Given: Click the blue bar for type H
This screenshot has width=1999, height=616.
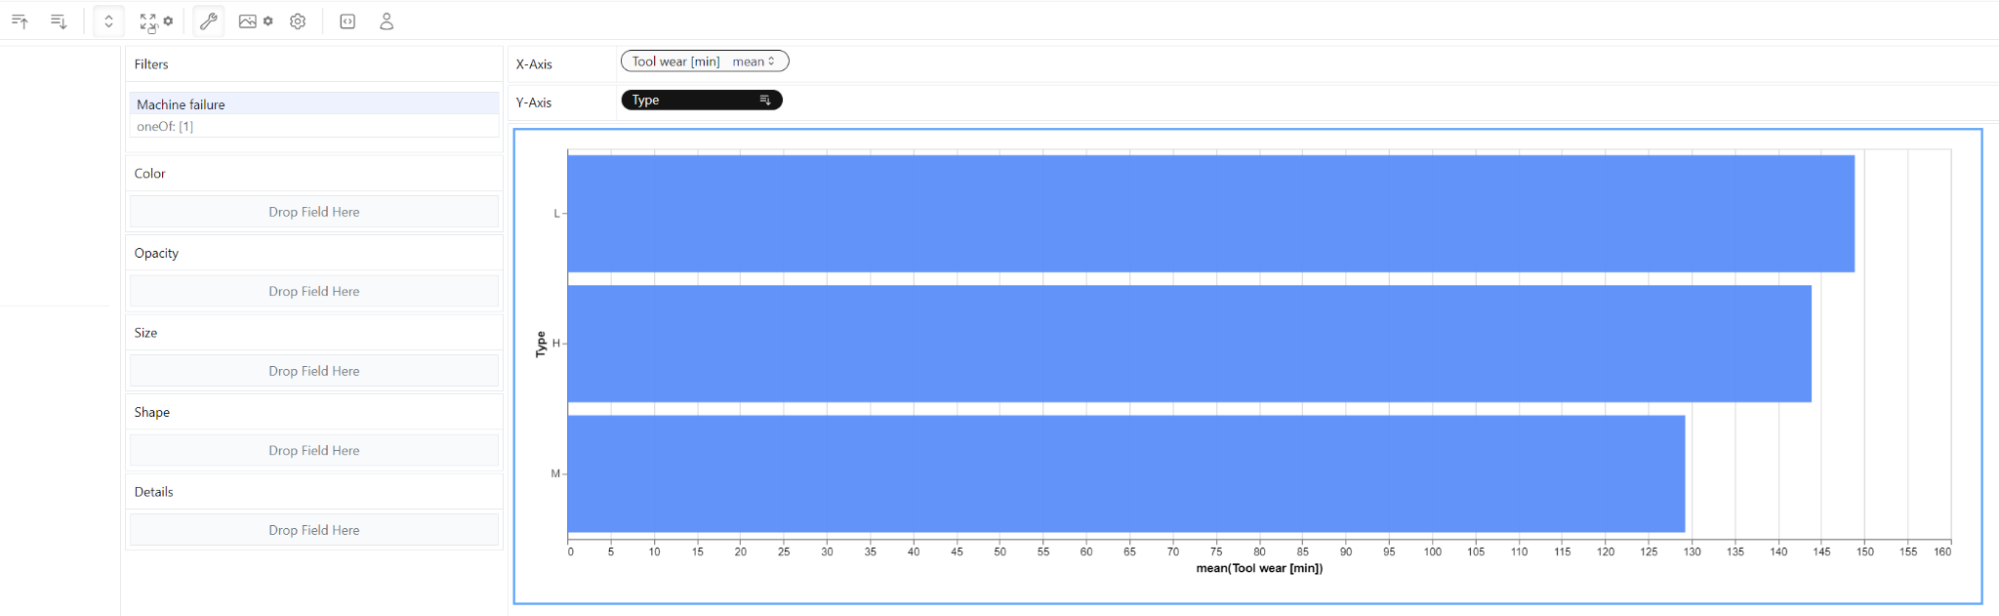Looking at the screenshot, I should click(x=1189, y=344).
